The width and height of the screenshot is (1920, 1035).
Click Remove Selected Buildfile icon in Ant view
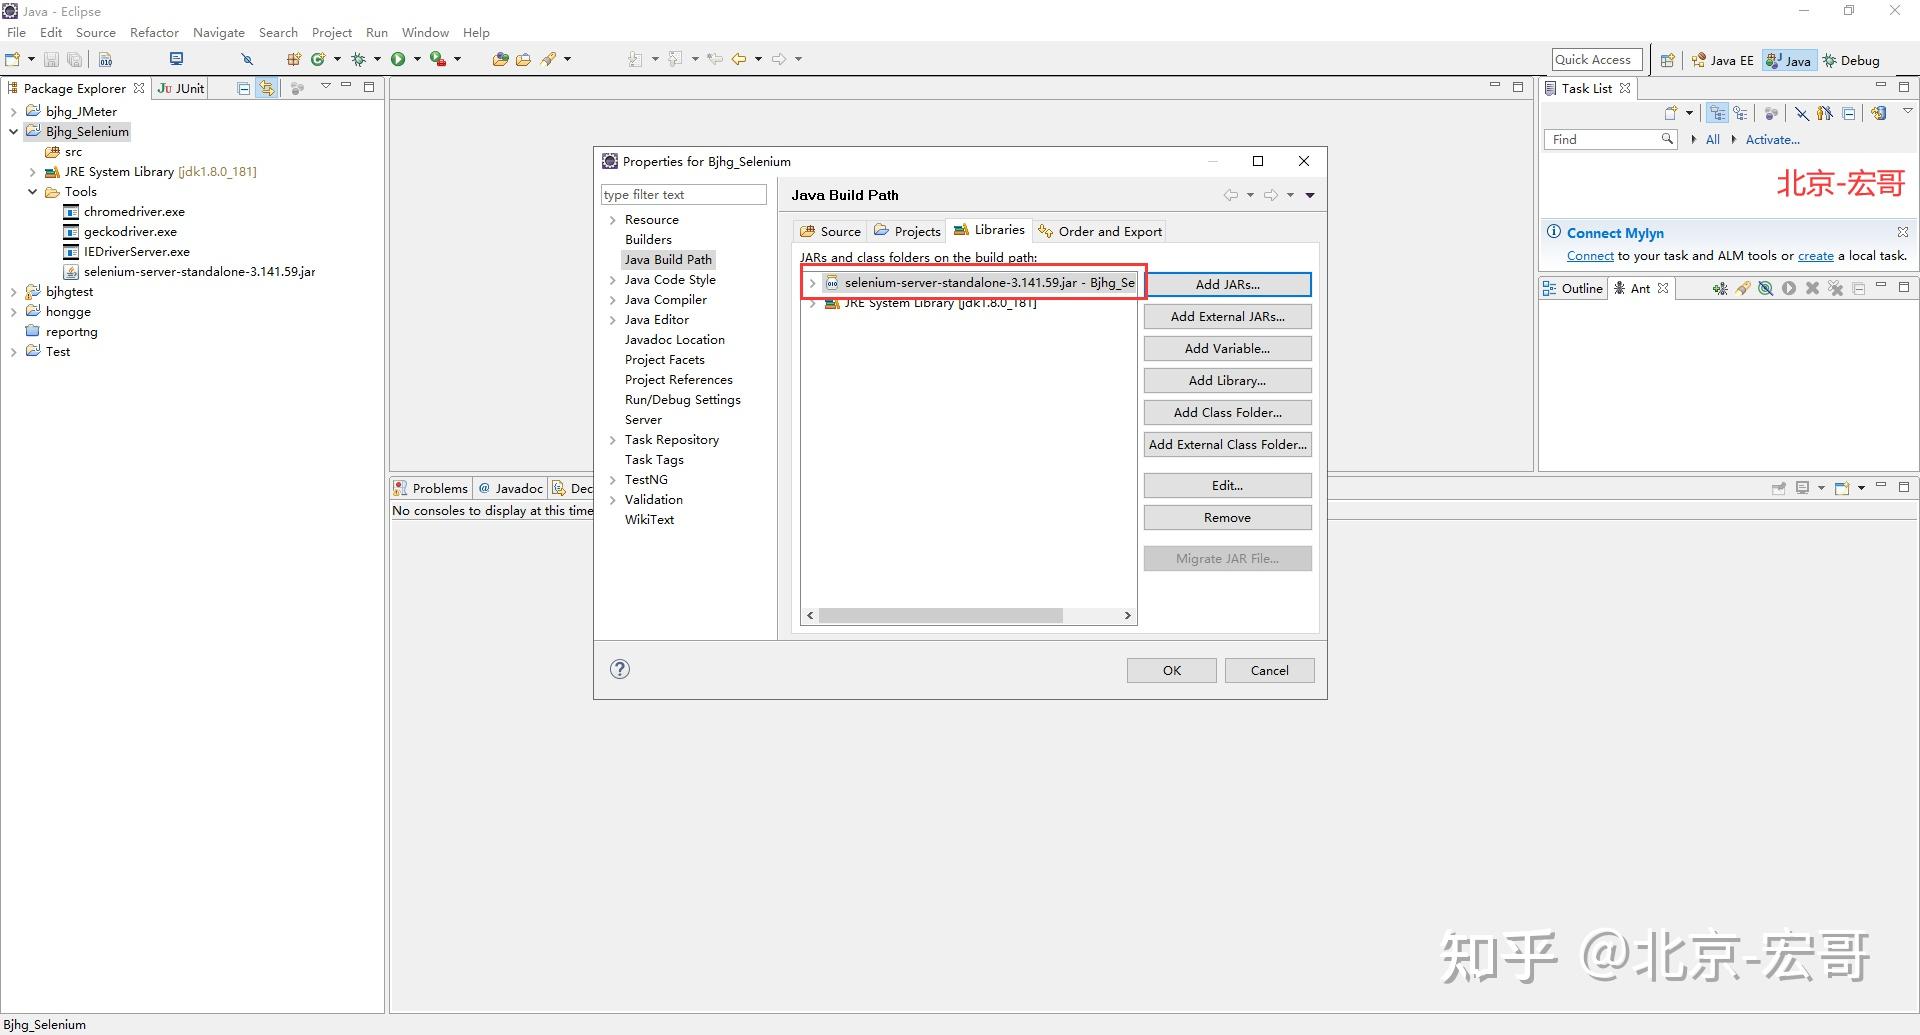tap(1812, 289)
